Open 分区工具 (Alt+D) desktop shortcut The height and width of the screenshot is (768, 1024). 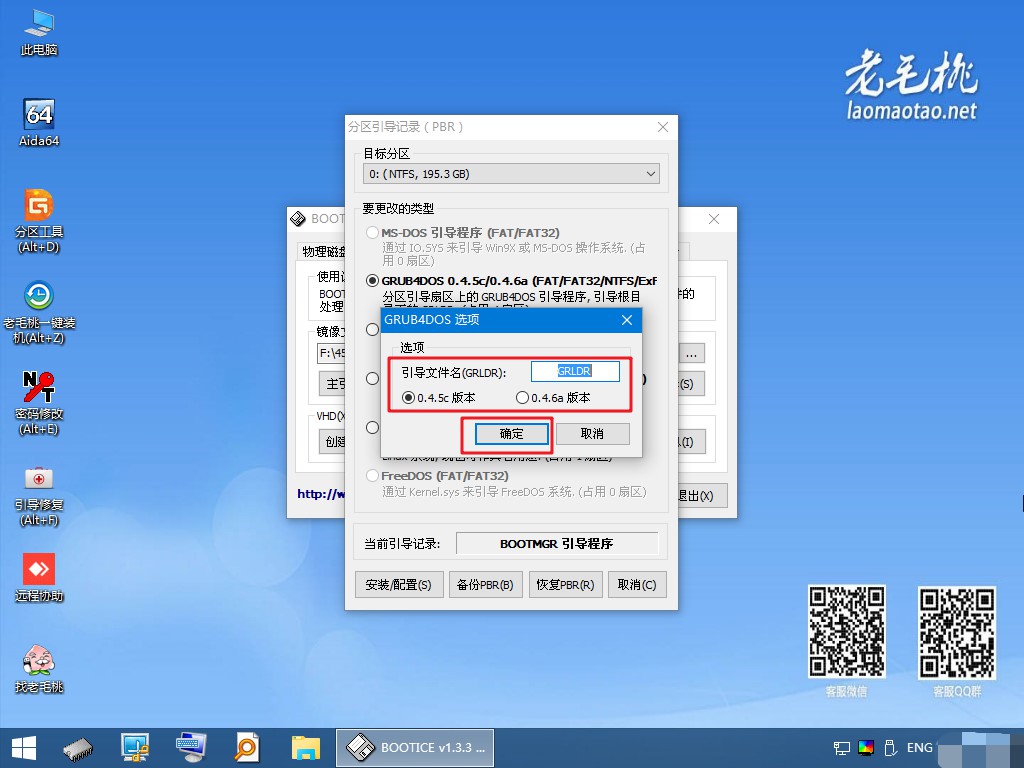click(x=39, y=221)
